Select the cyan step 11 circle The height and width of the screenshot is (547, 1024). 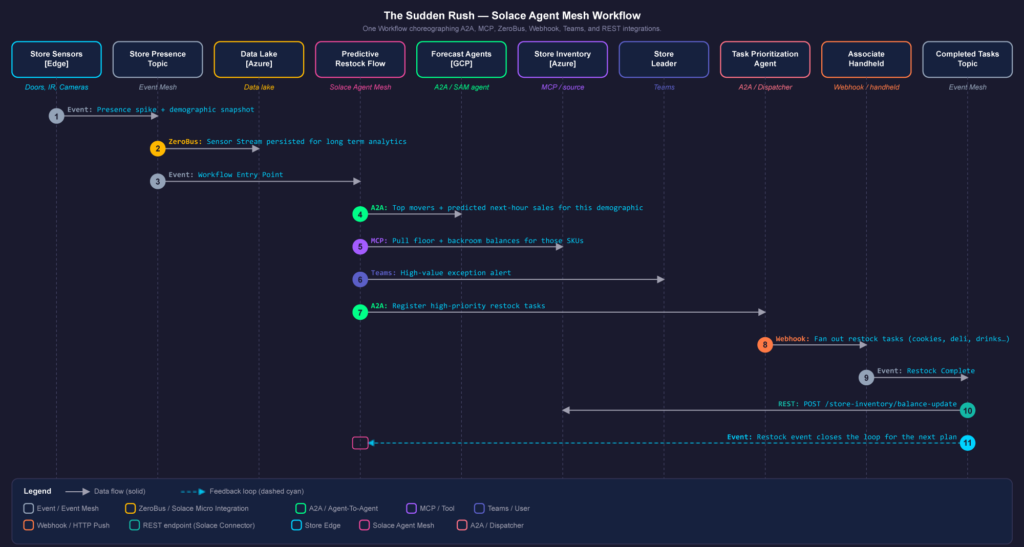pyautogui.click(x=967, y=443)
